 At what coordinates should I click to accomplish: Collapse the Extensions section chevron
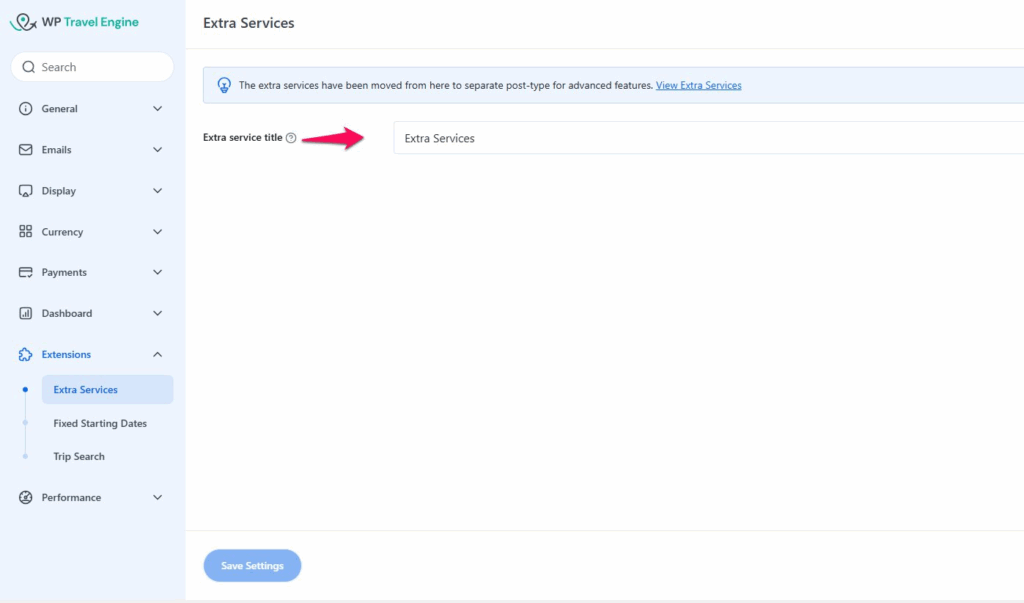(x=157, y=354)
